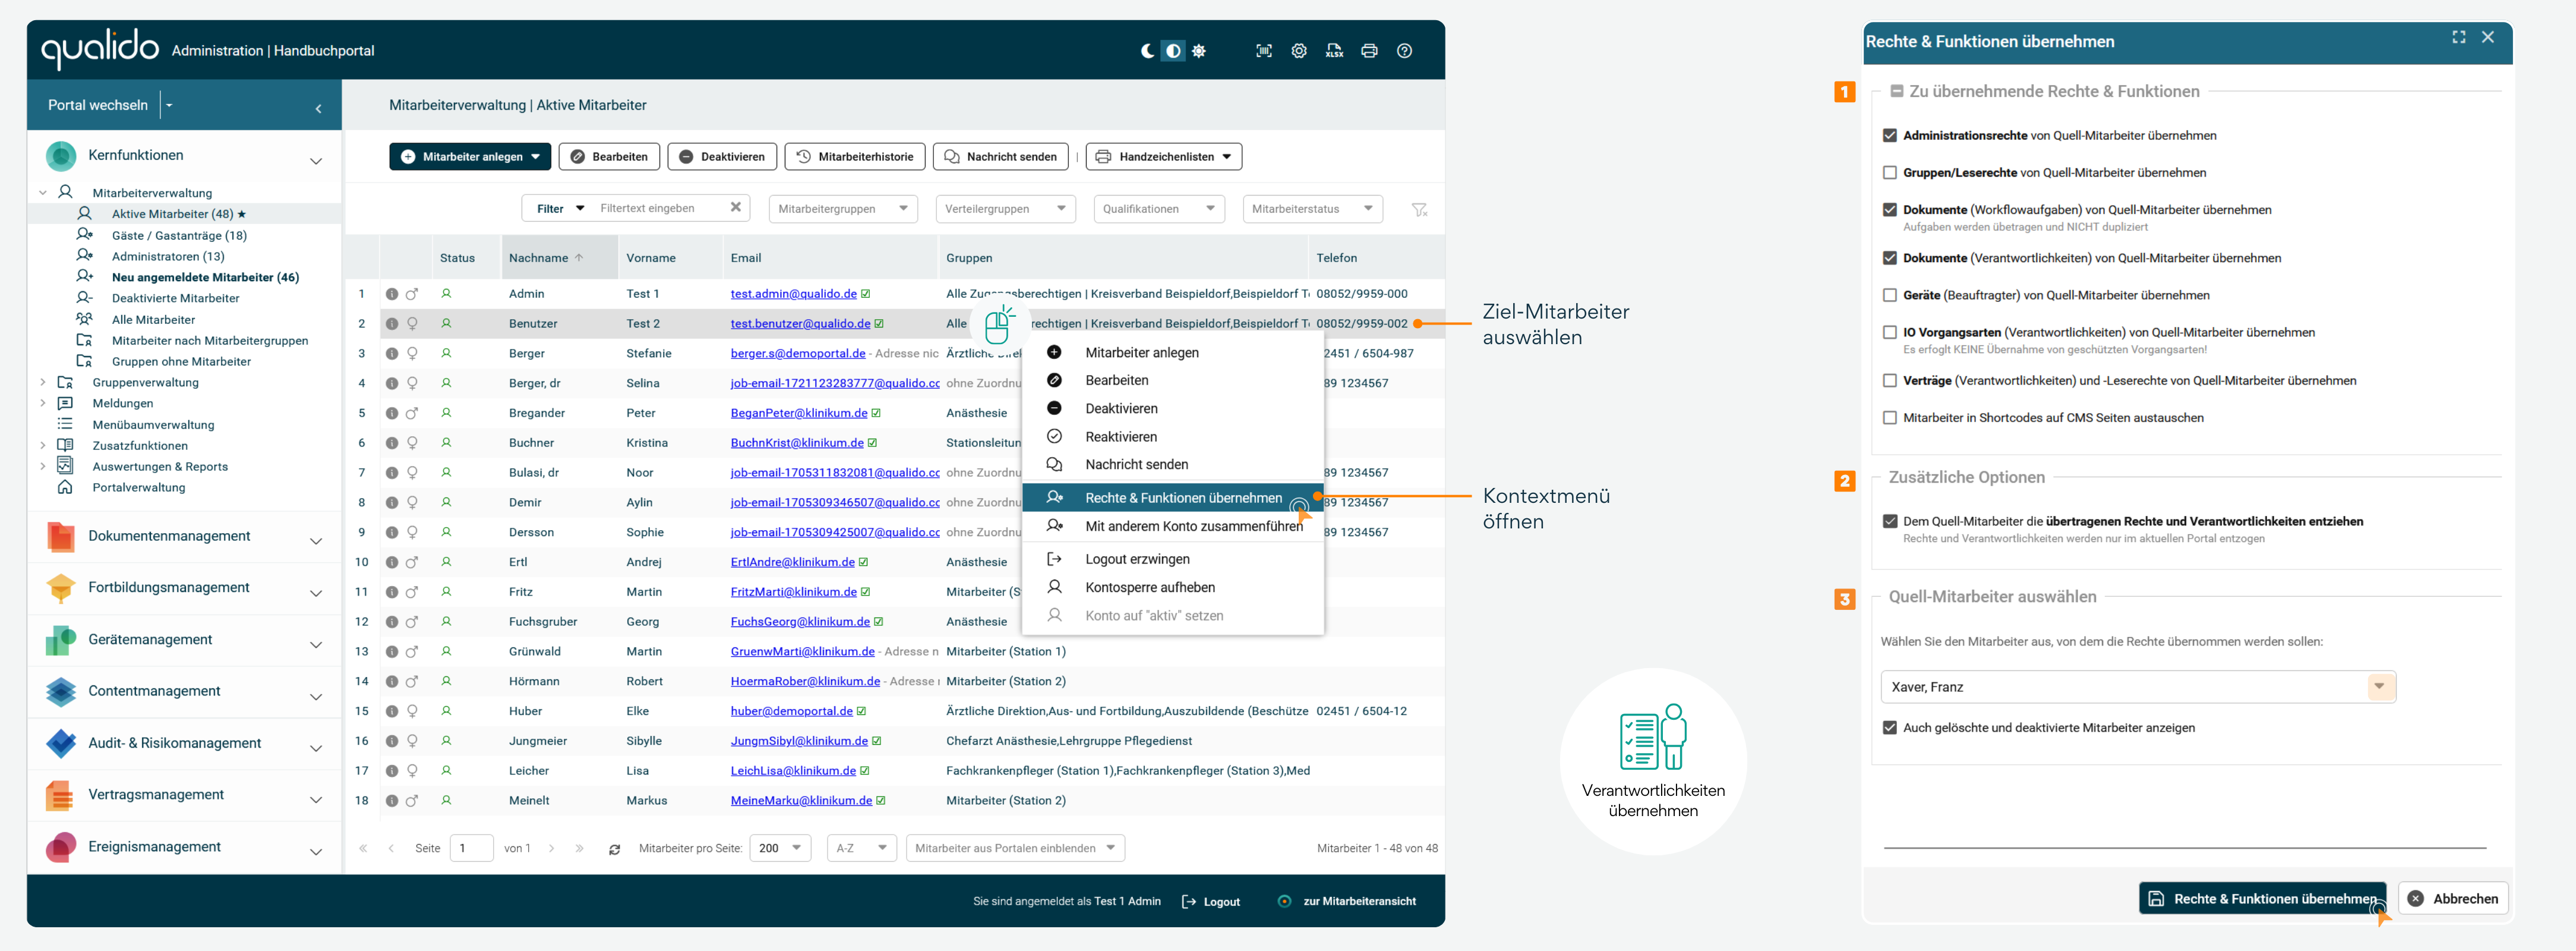Click the settings gear icon in header
2576x951 pixels.
pos(1299,51)
